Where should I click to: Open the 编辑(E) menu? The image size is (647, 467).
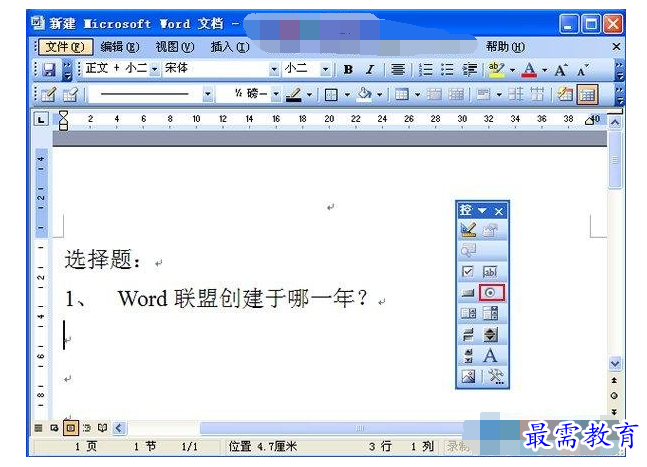(x=120, y=47)
